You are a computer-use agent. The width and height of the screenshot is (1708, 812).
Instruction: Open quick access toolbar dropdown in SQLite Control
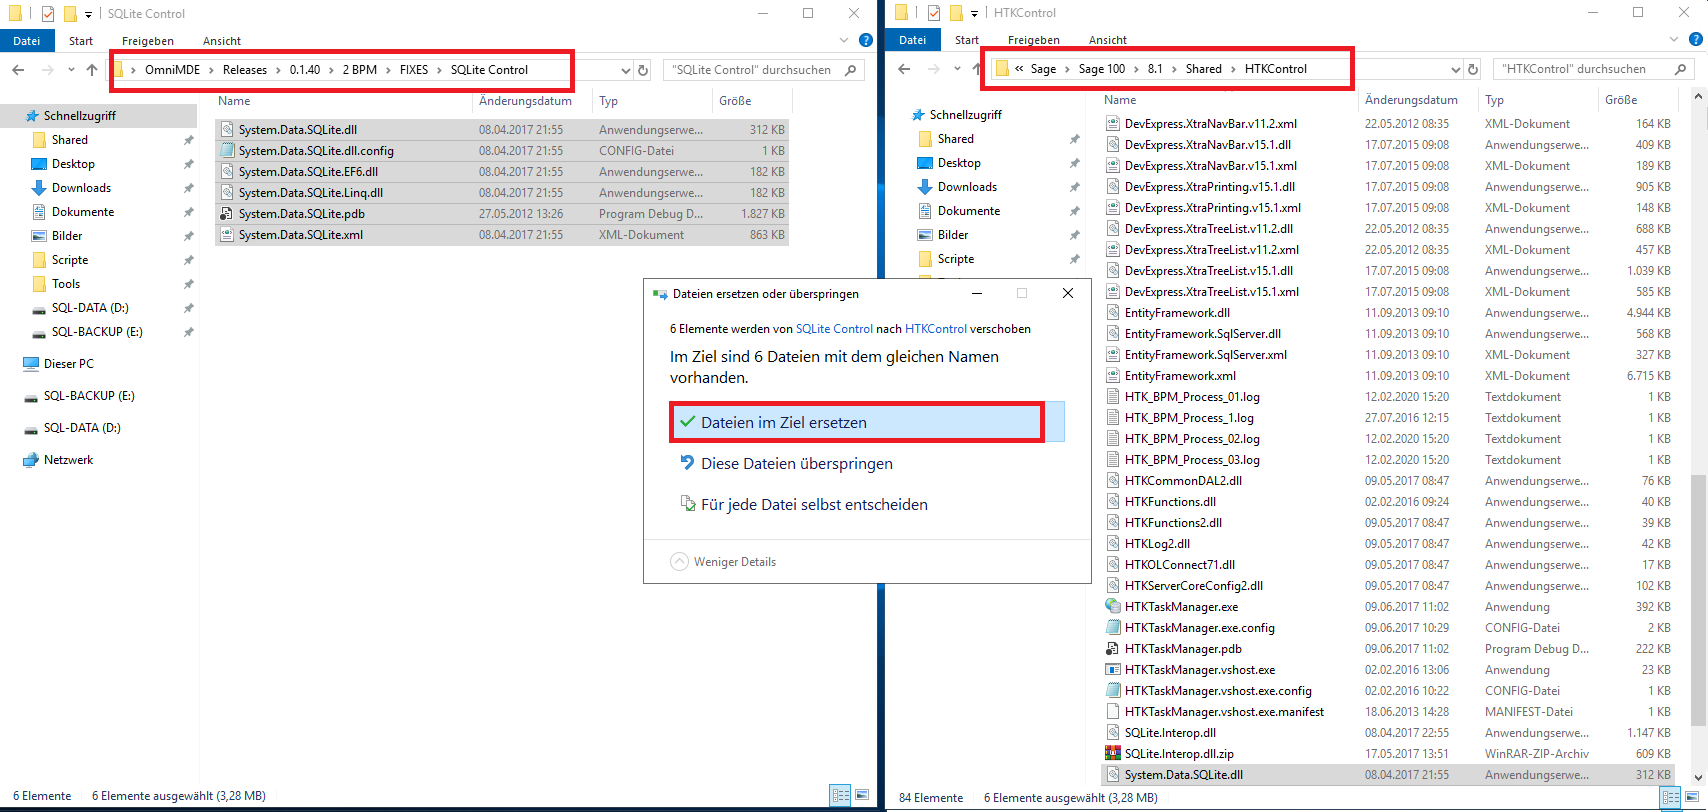pyautogui.click(x=88, y=14)
